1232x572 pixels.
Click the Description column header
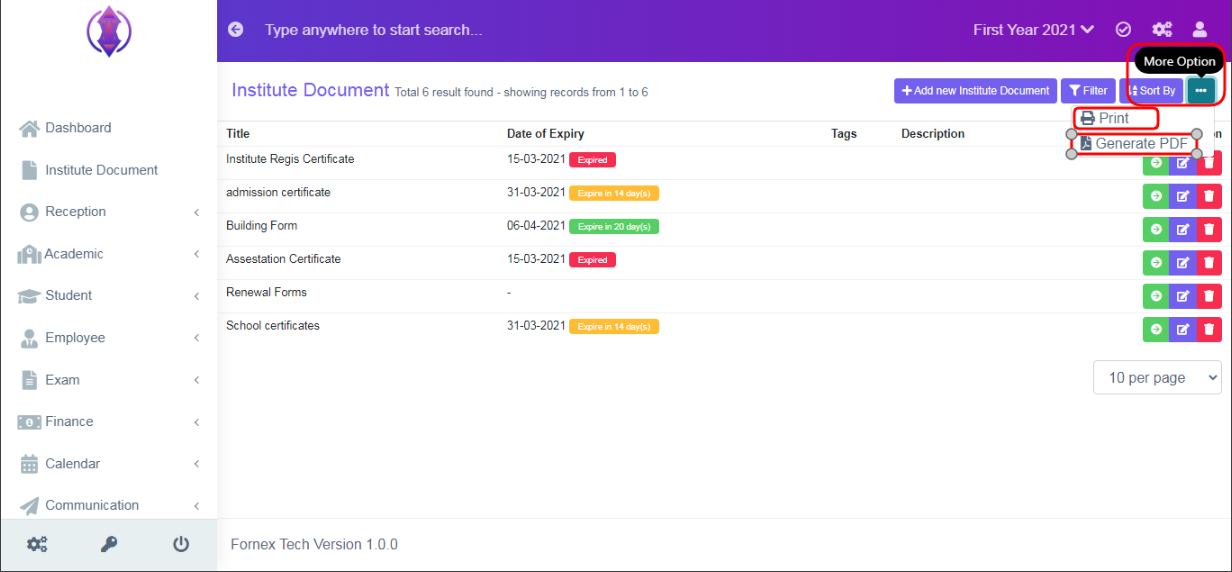pyautogui.click(x=933, y=134)
